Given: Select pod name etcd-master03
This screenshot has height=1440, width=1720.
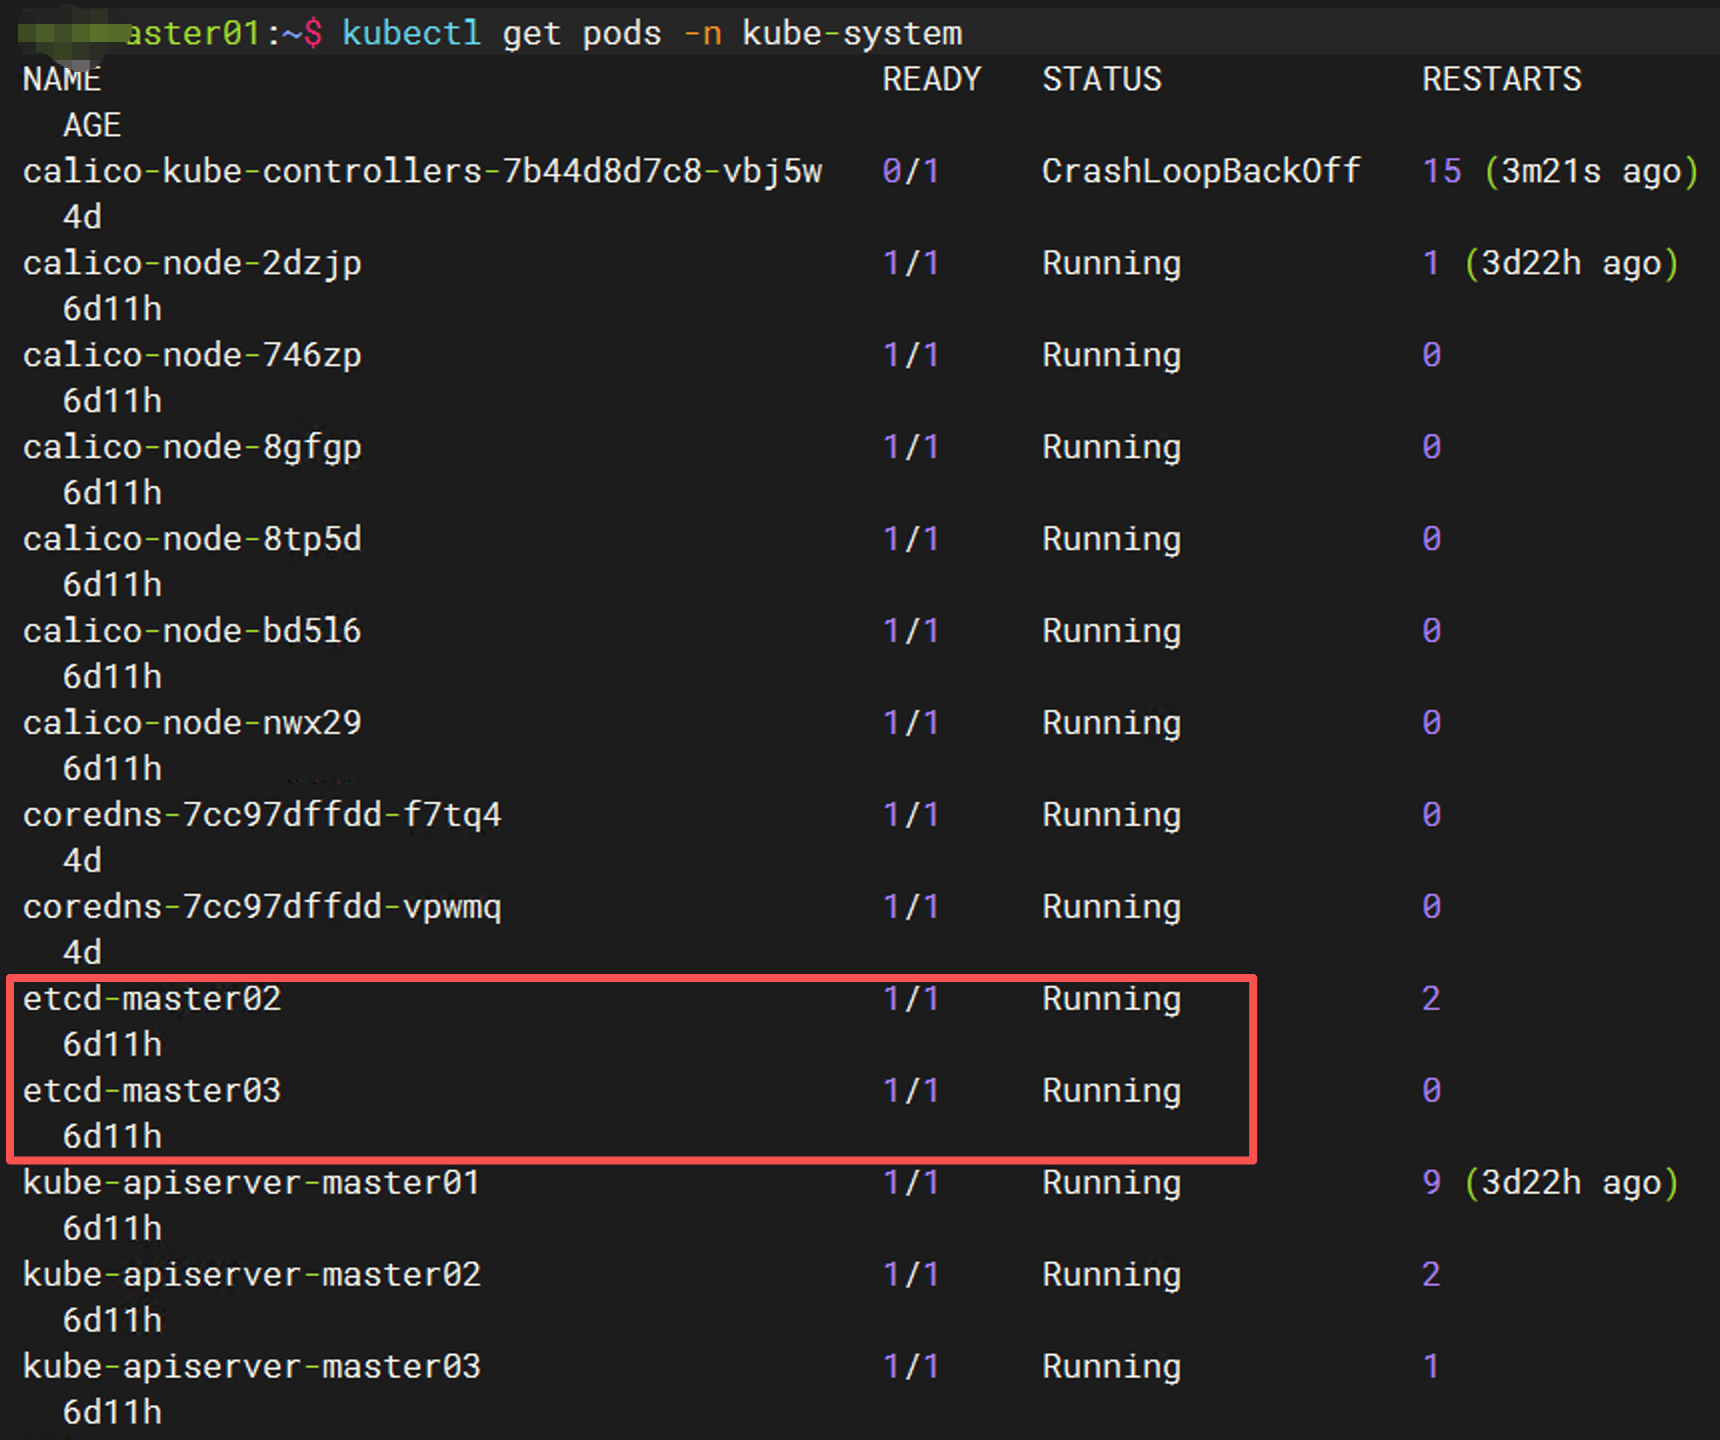Looking at the screenshot, I should (152, 1091).
